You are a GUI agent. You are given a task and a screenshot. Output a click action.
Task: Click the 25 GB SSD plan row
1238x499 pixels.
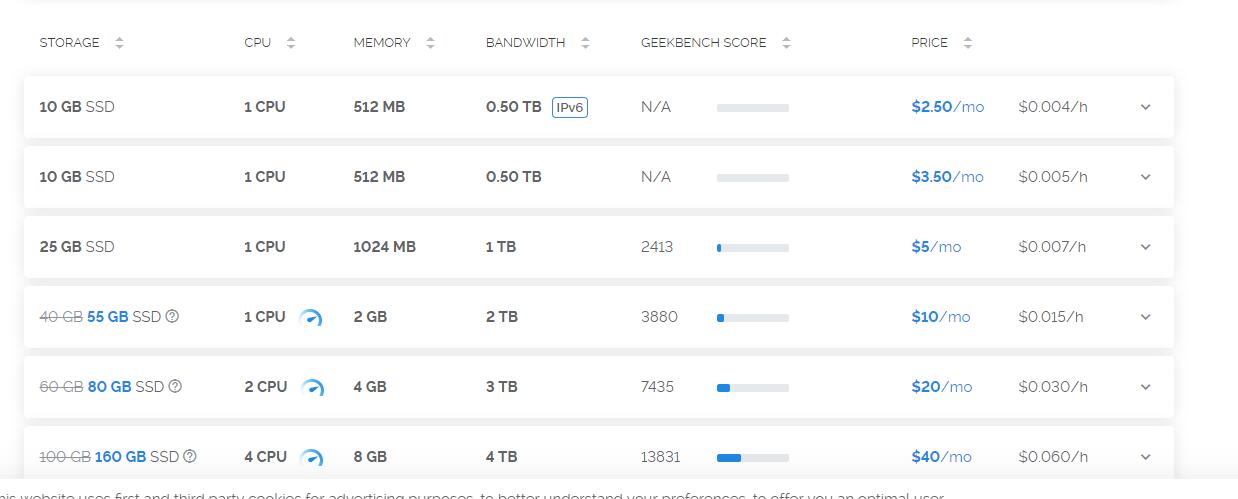599,247
